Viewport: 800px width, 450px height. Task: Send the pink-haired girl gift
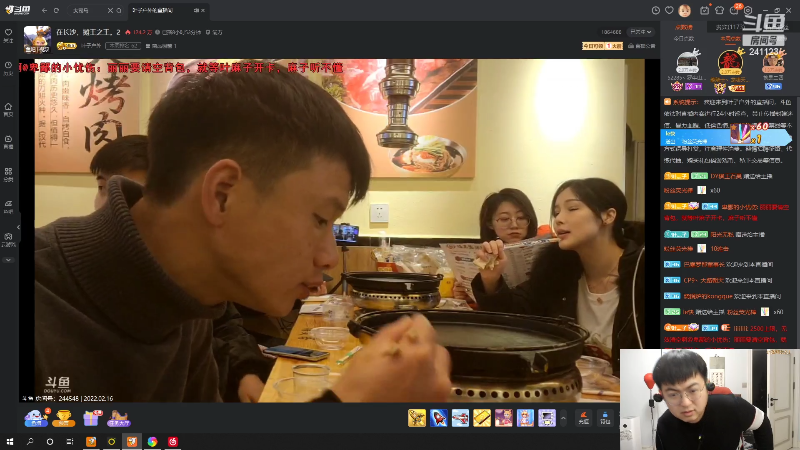point(504,418)
